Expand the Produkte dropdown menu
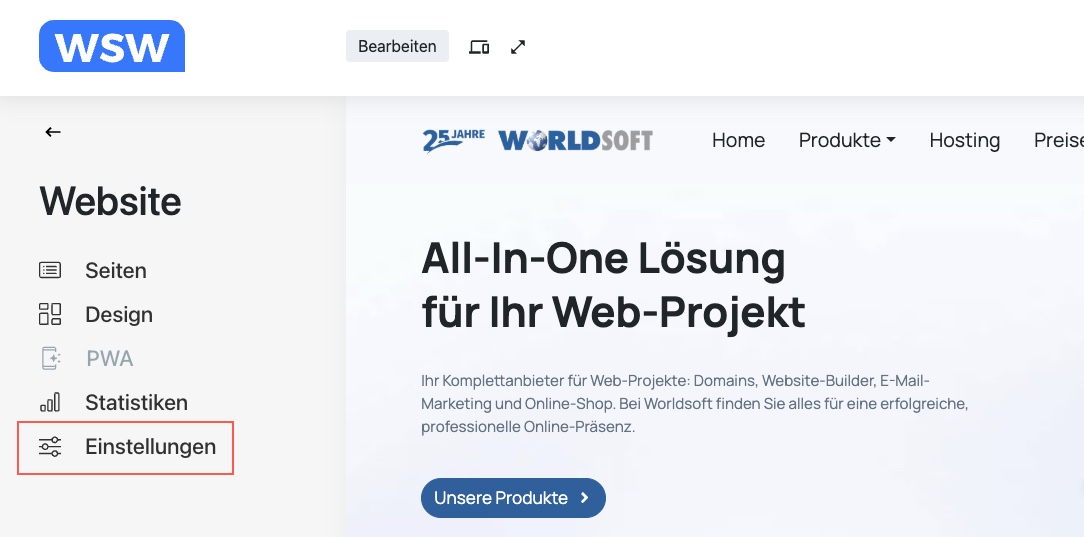This screenshot has height=537, width=1084. pyautogui.click(x=846, y=140)
